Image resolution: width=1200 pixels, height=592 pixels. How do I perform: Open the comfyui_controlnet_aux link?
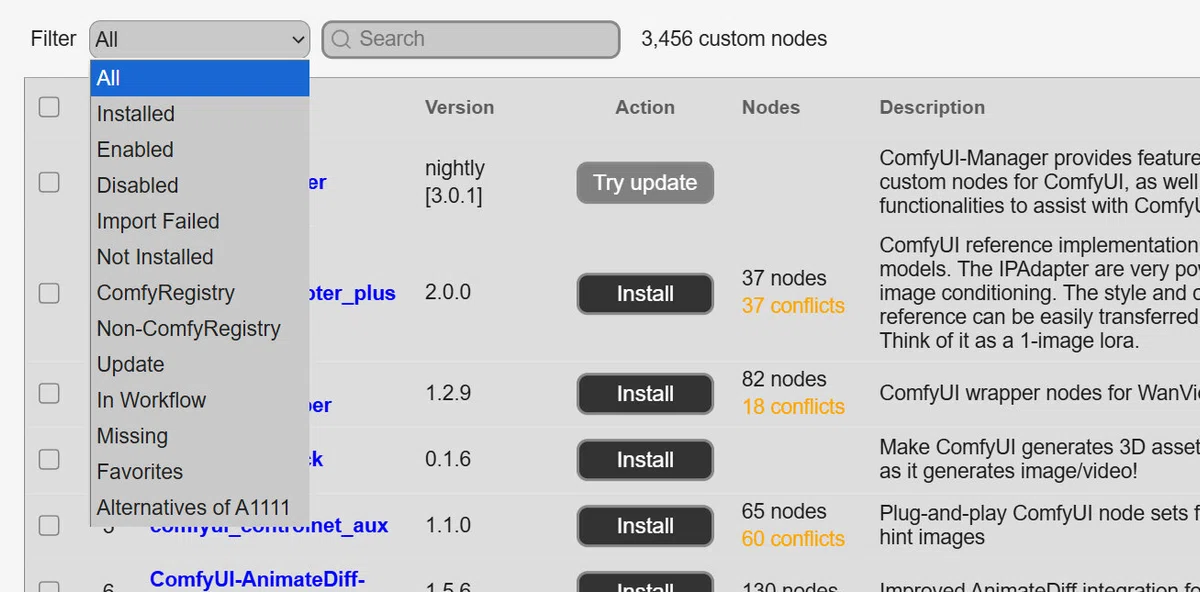[269, 526]
